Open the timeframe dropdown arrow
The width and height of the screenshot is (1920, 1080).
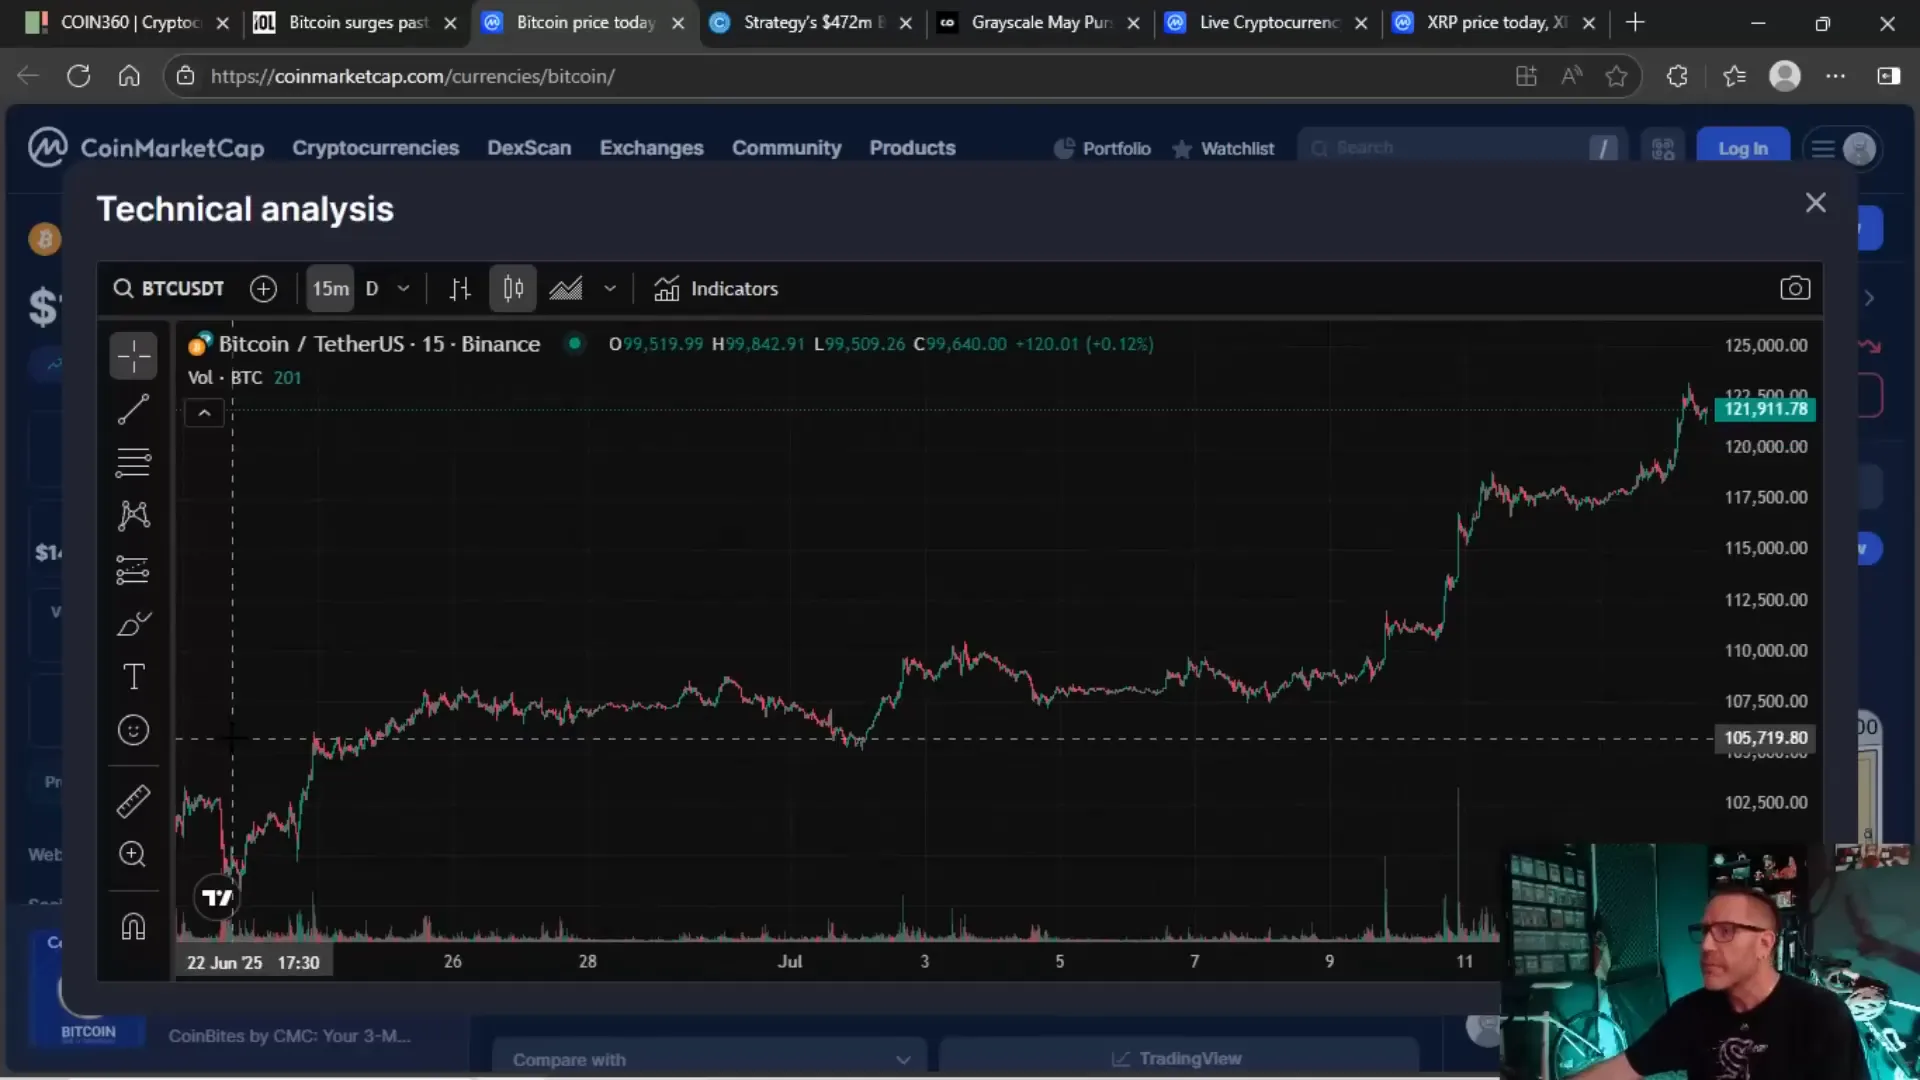point(404,289)
